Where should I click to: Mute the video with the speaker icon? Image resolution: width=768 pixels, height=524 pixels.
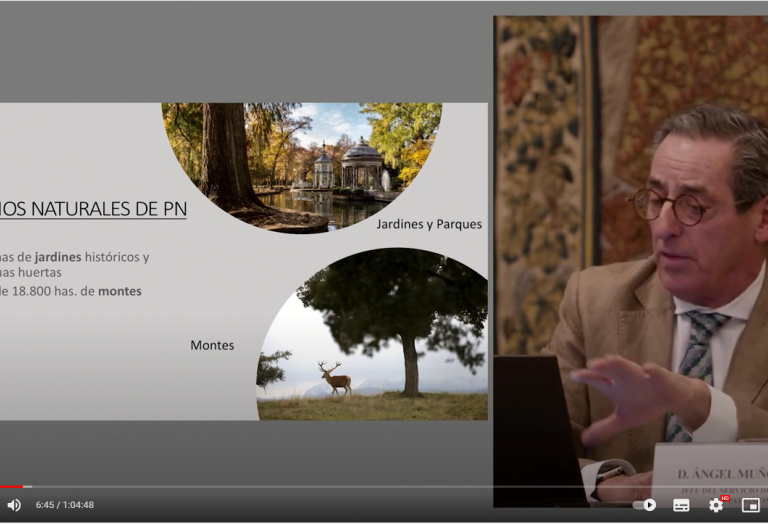tap(14, 505)
